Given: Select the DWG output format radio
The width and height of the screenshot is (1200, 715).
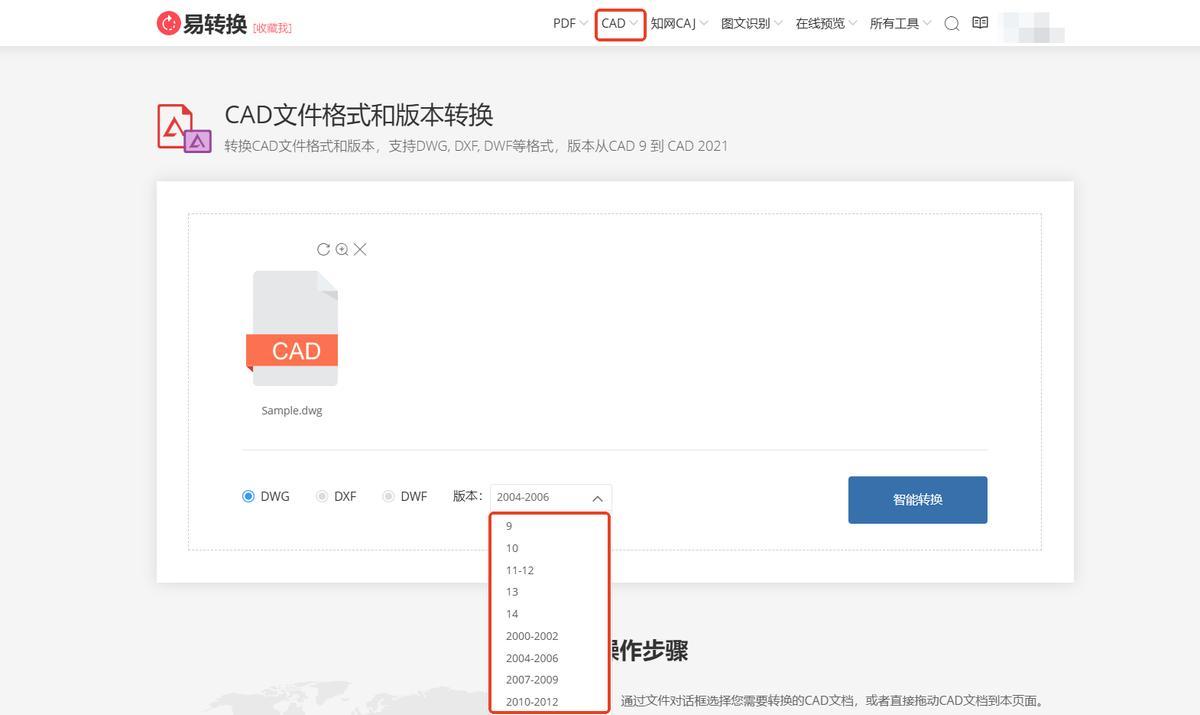Looking at the screenshot, I should pos(249,496).
